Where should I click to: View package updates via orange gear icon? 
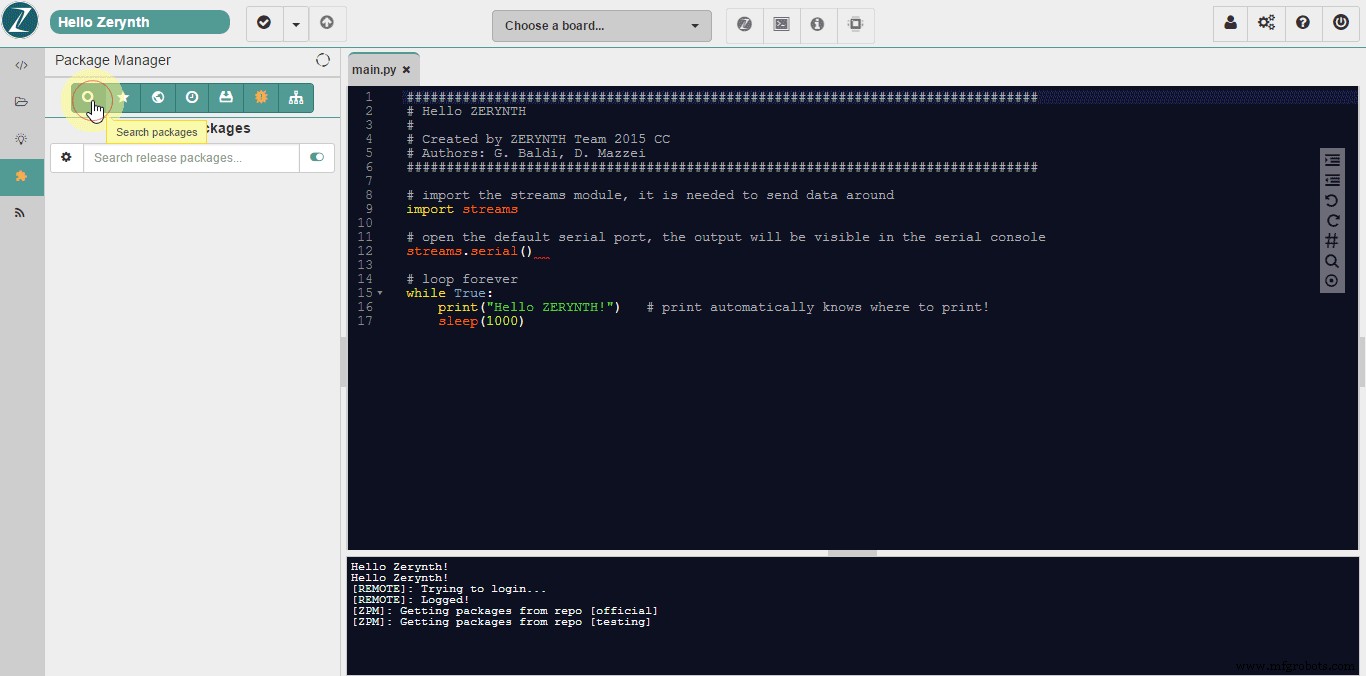pyautogui.click(x=260, y=98)
